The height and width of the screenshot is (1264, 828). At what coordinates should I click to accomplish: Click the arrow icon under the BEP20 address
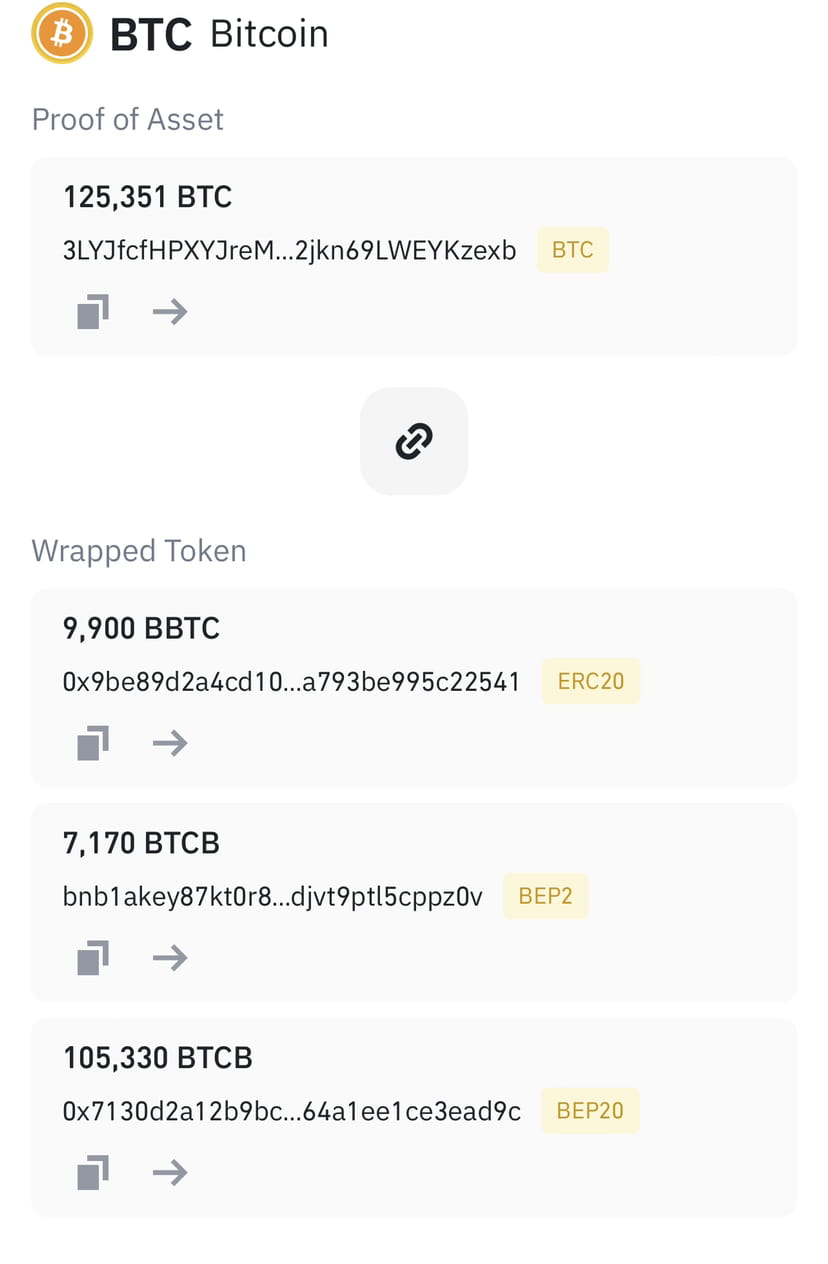click(x=169, y=1172)
